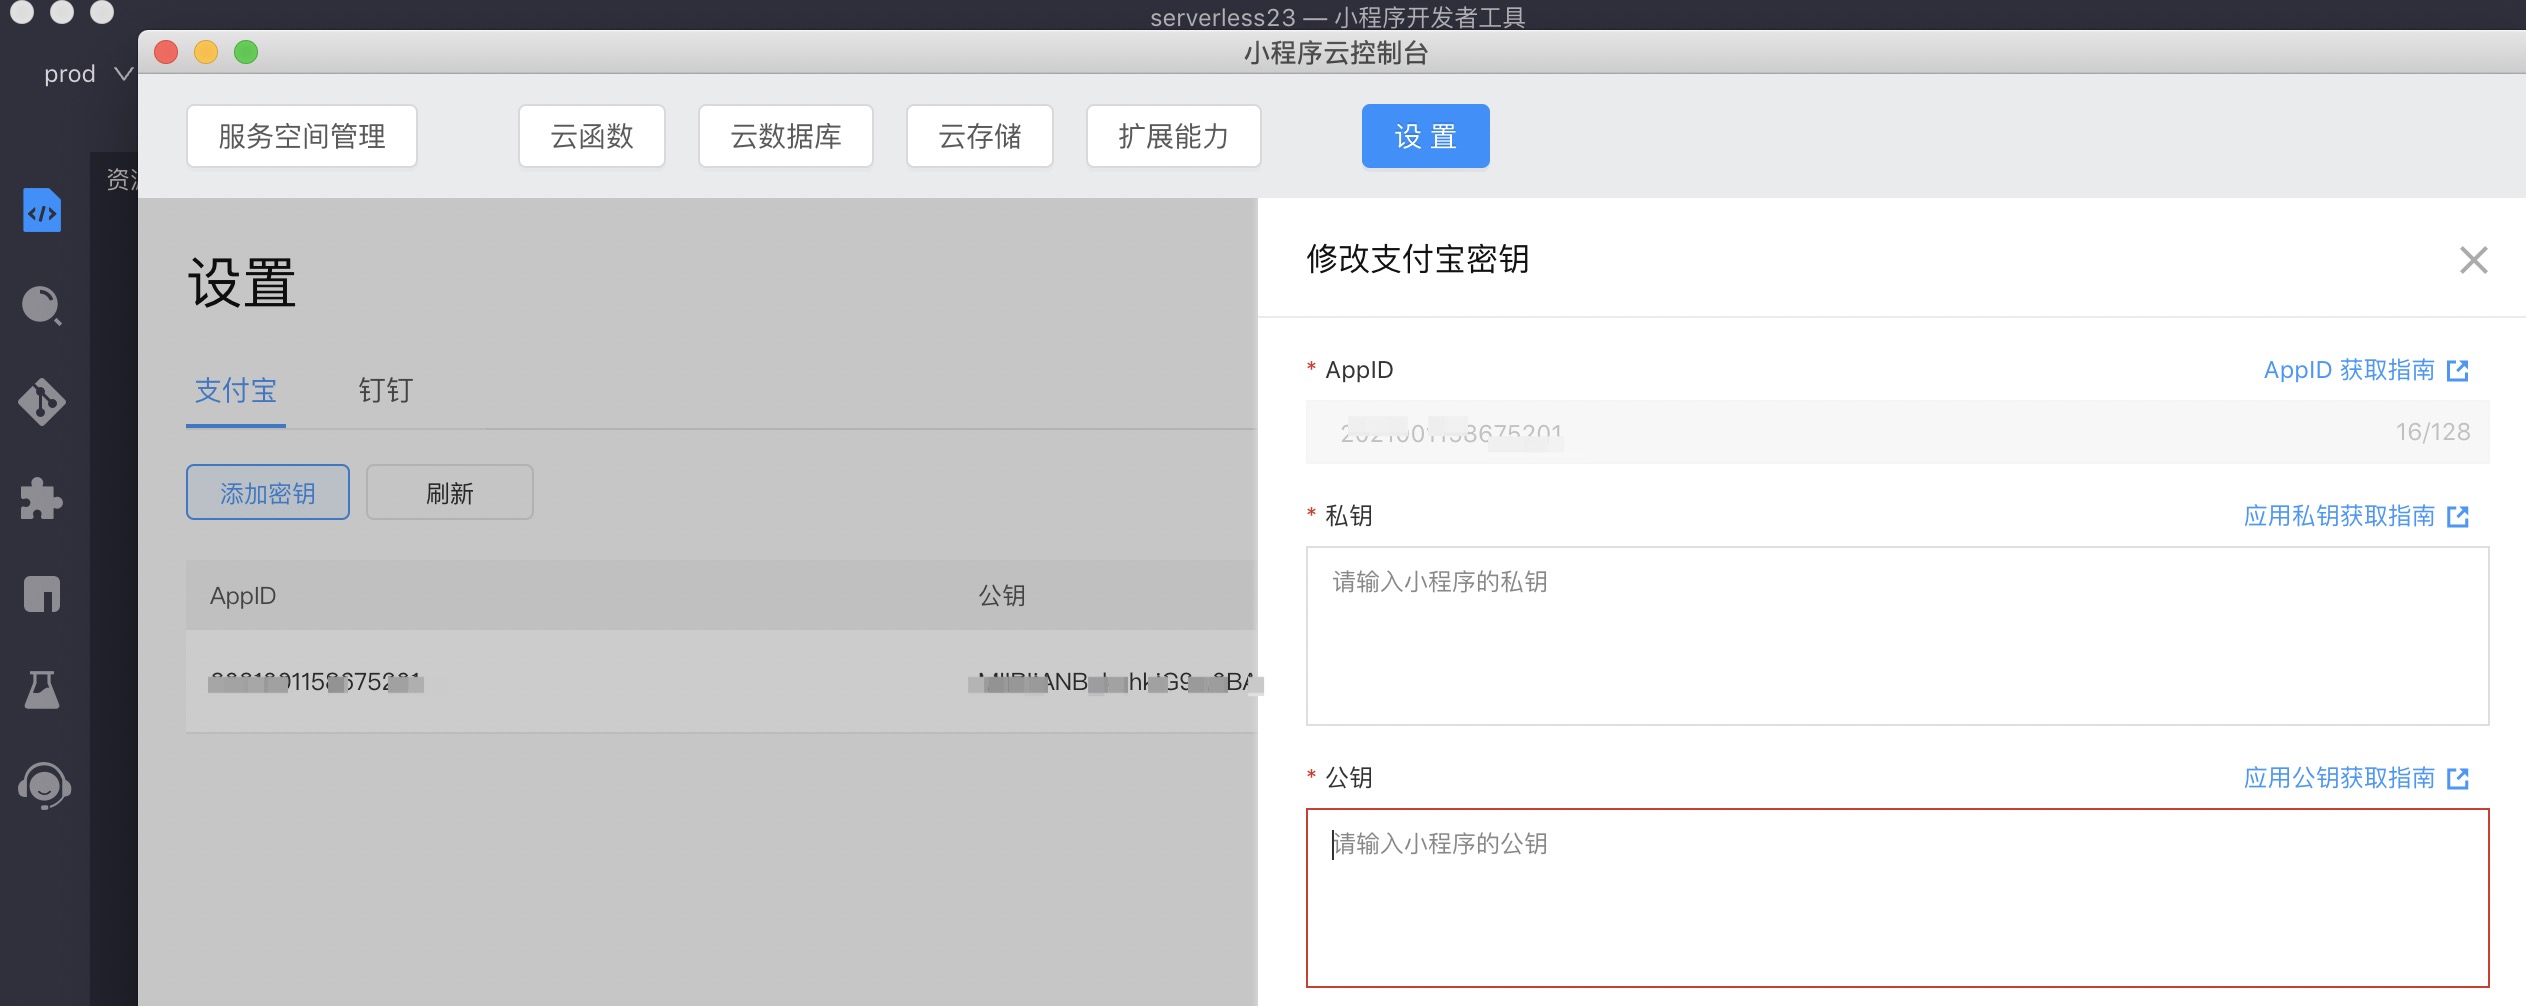Switch to 云存储 tab
Screen dimensions: 2526x1006
coord(980,136)
